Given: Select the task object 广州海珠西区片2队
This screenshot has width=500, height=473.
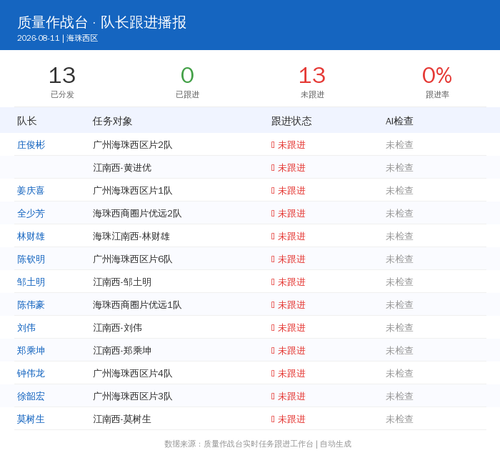Looking at the screenshot, I should click(132, 145).
